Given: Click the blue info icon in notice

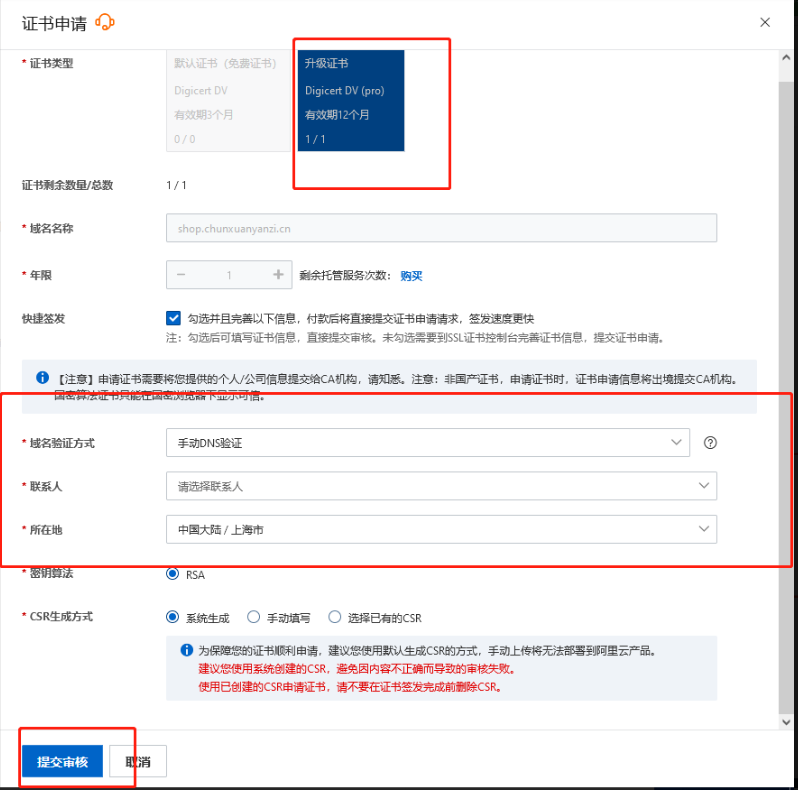Looking at the screenshot, I should [x=43, y=378].
